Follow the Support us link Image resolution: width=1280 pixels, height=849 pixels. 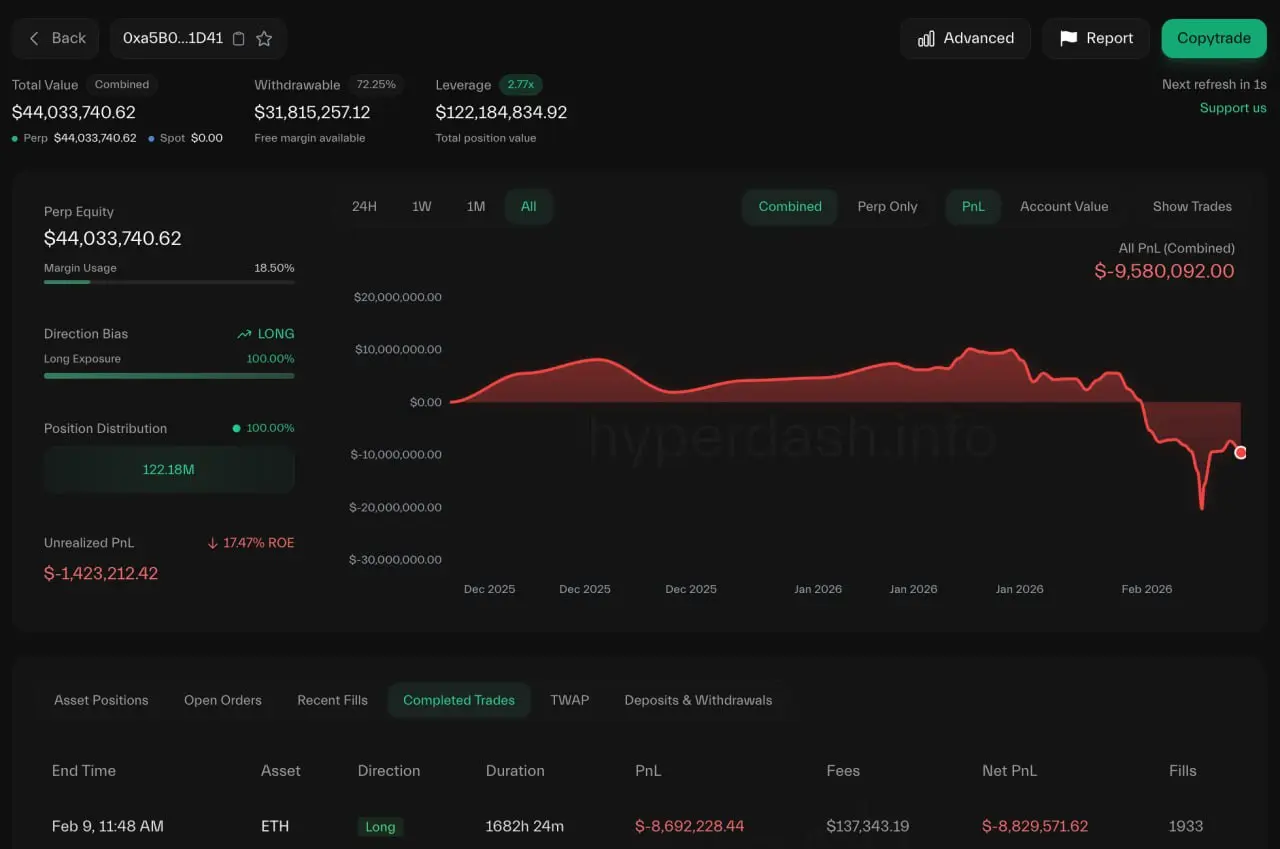(x=1233, y=108)
